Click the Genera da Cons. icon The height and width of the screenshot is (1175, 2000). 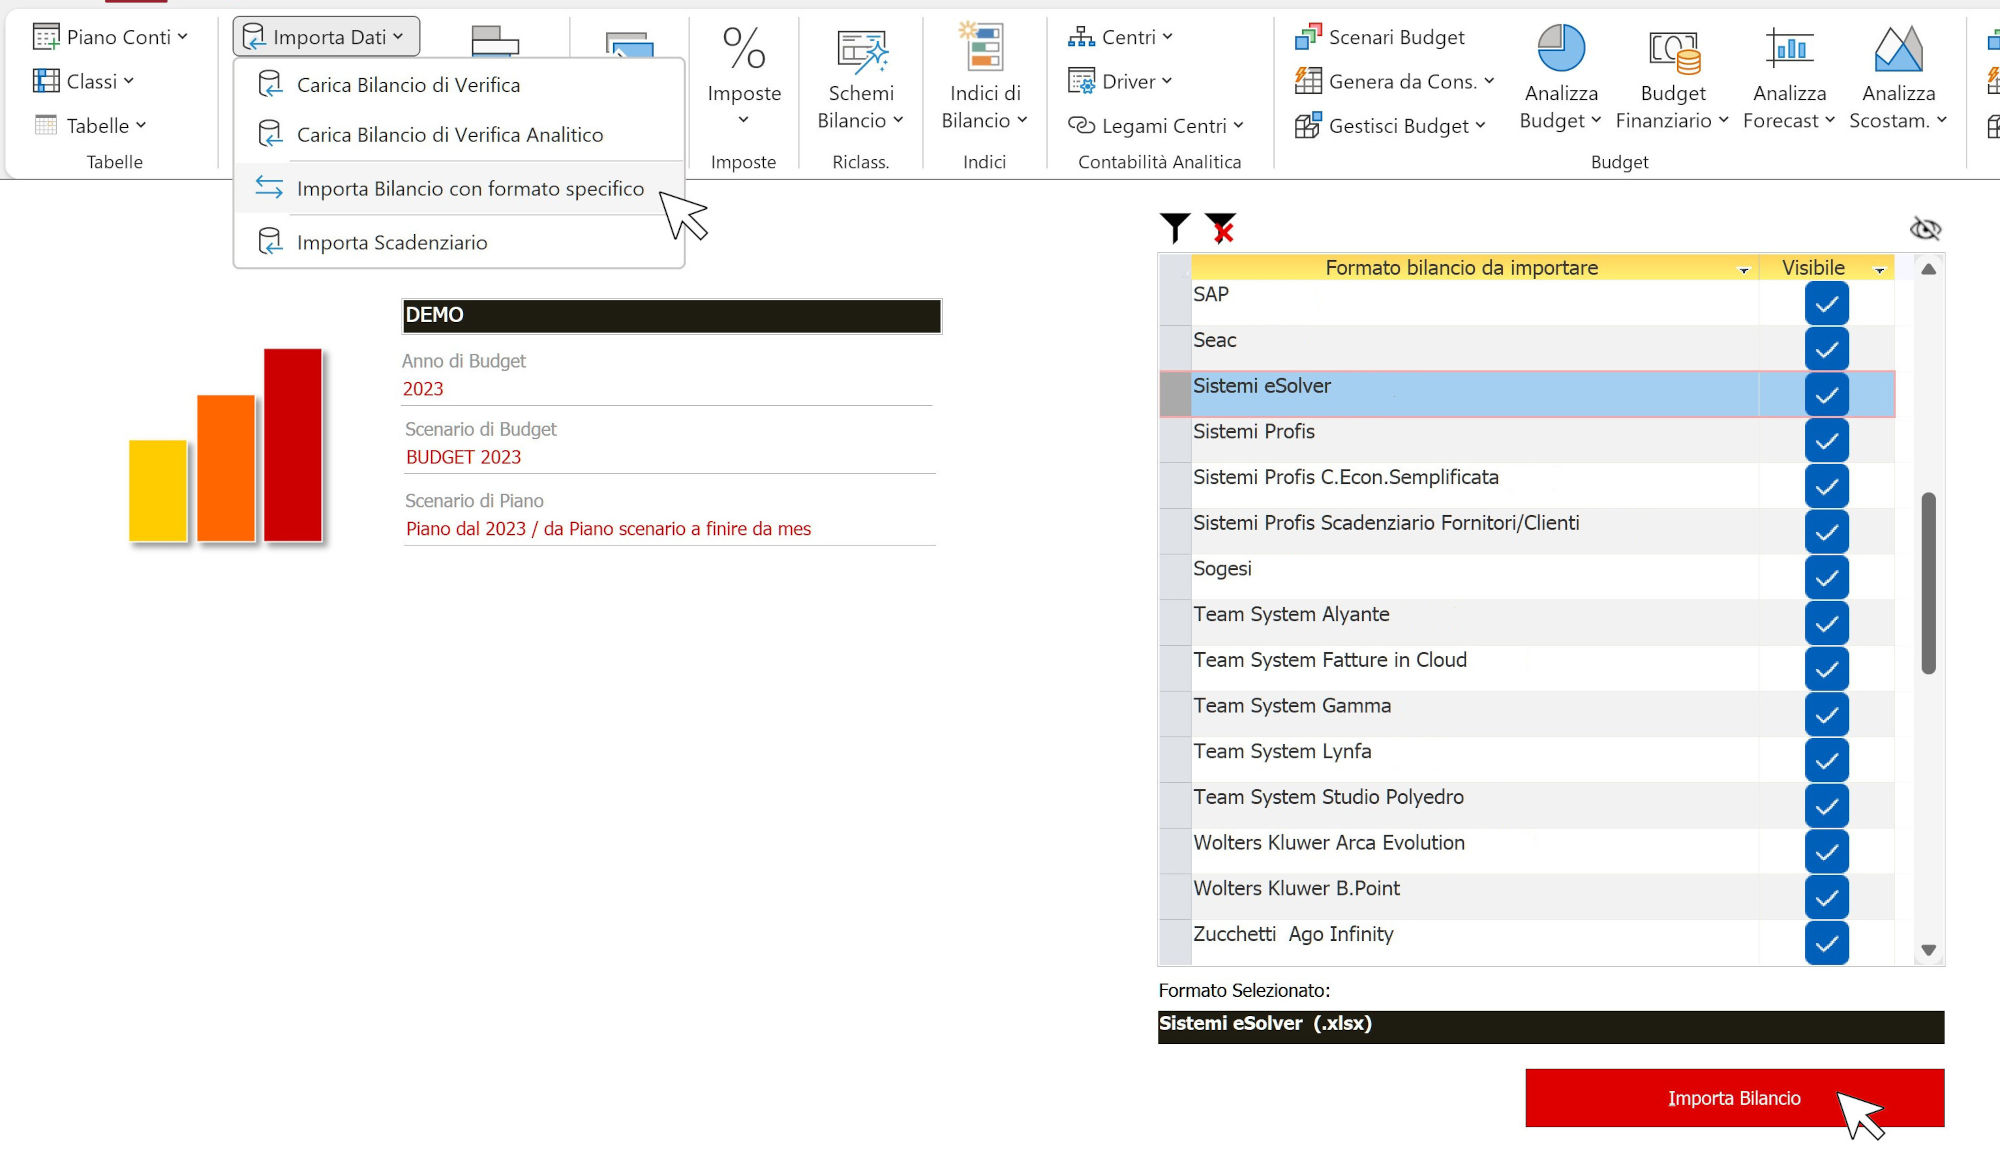click(1308, 80)
